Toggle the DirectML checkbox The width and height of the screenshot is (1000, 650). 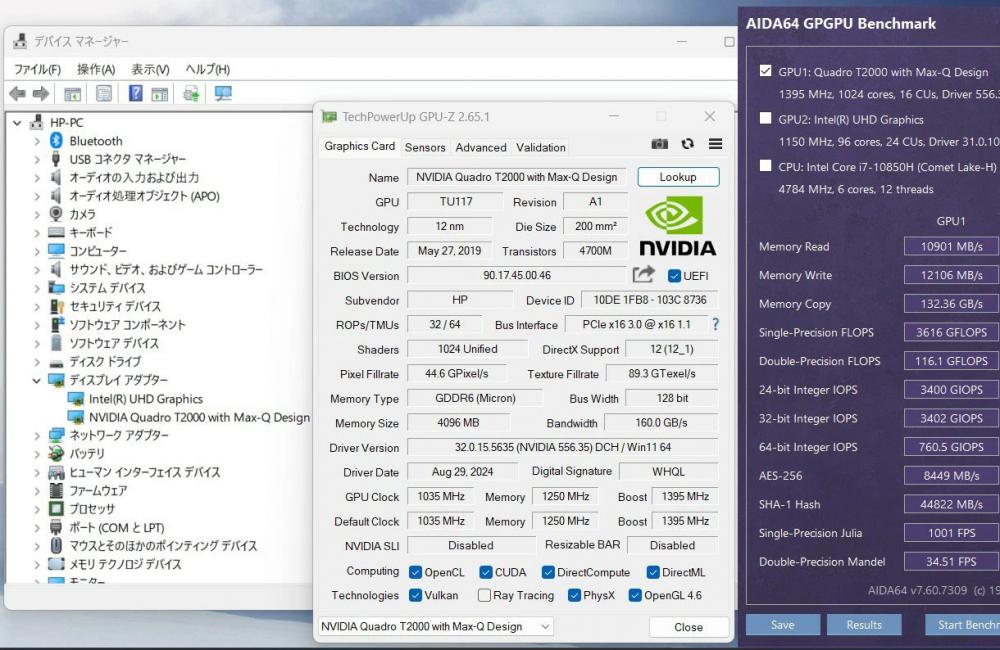click(652, 572)
